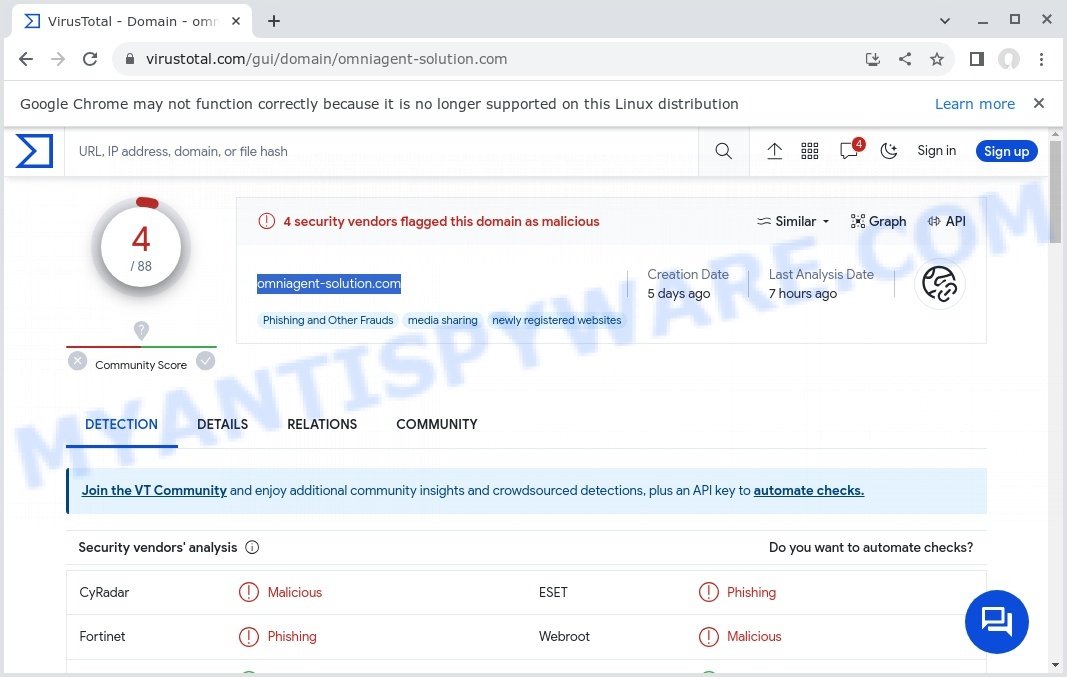The height and width of the screenshot is (677, 1067).
Task: Click the address bar URL
Action: click(x=327, y=59)
